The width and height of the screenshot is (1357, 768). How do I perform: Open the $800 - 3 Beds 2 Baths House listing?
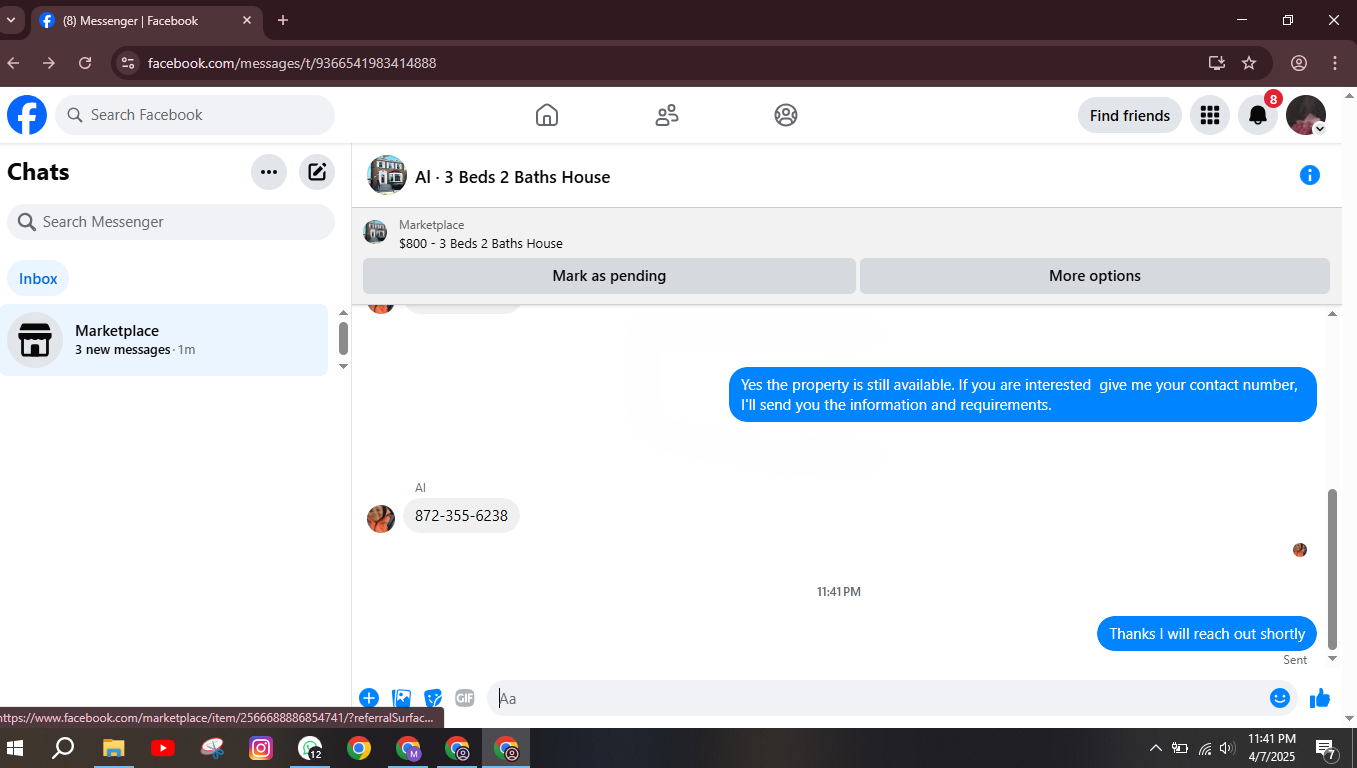[x=480, y=243]
